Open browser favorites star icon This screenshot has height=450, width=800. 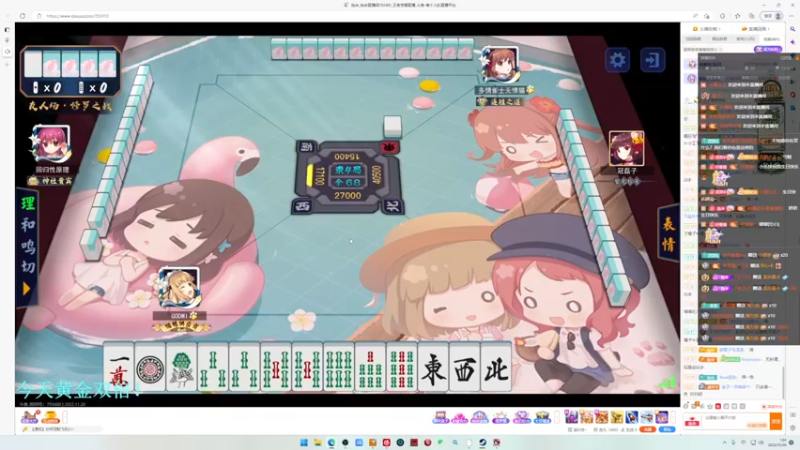(738, 16)
